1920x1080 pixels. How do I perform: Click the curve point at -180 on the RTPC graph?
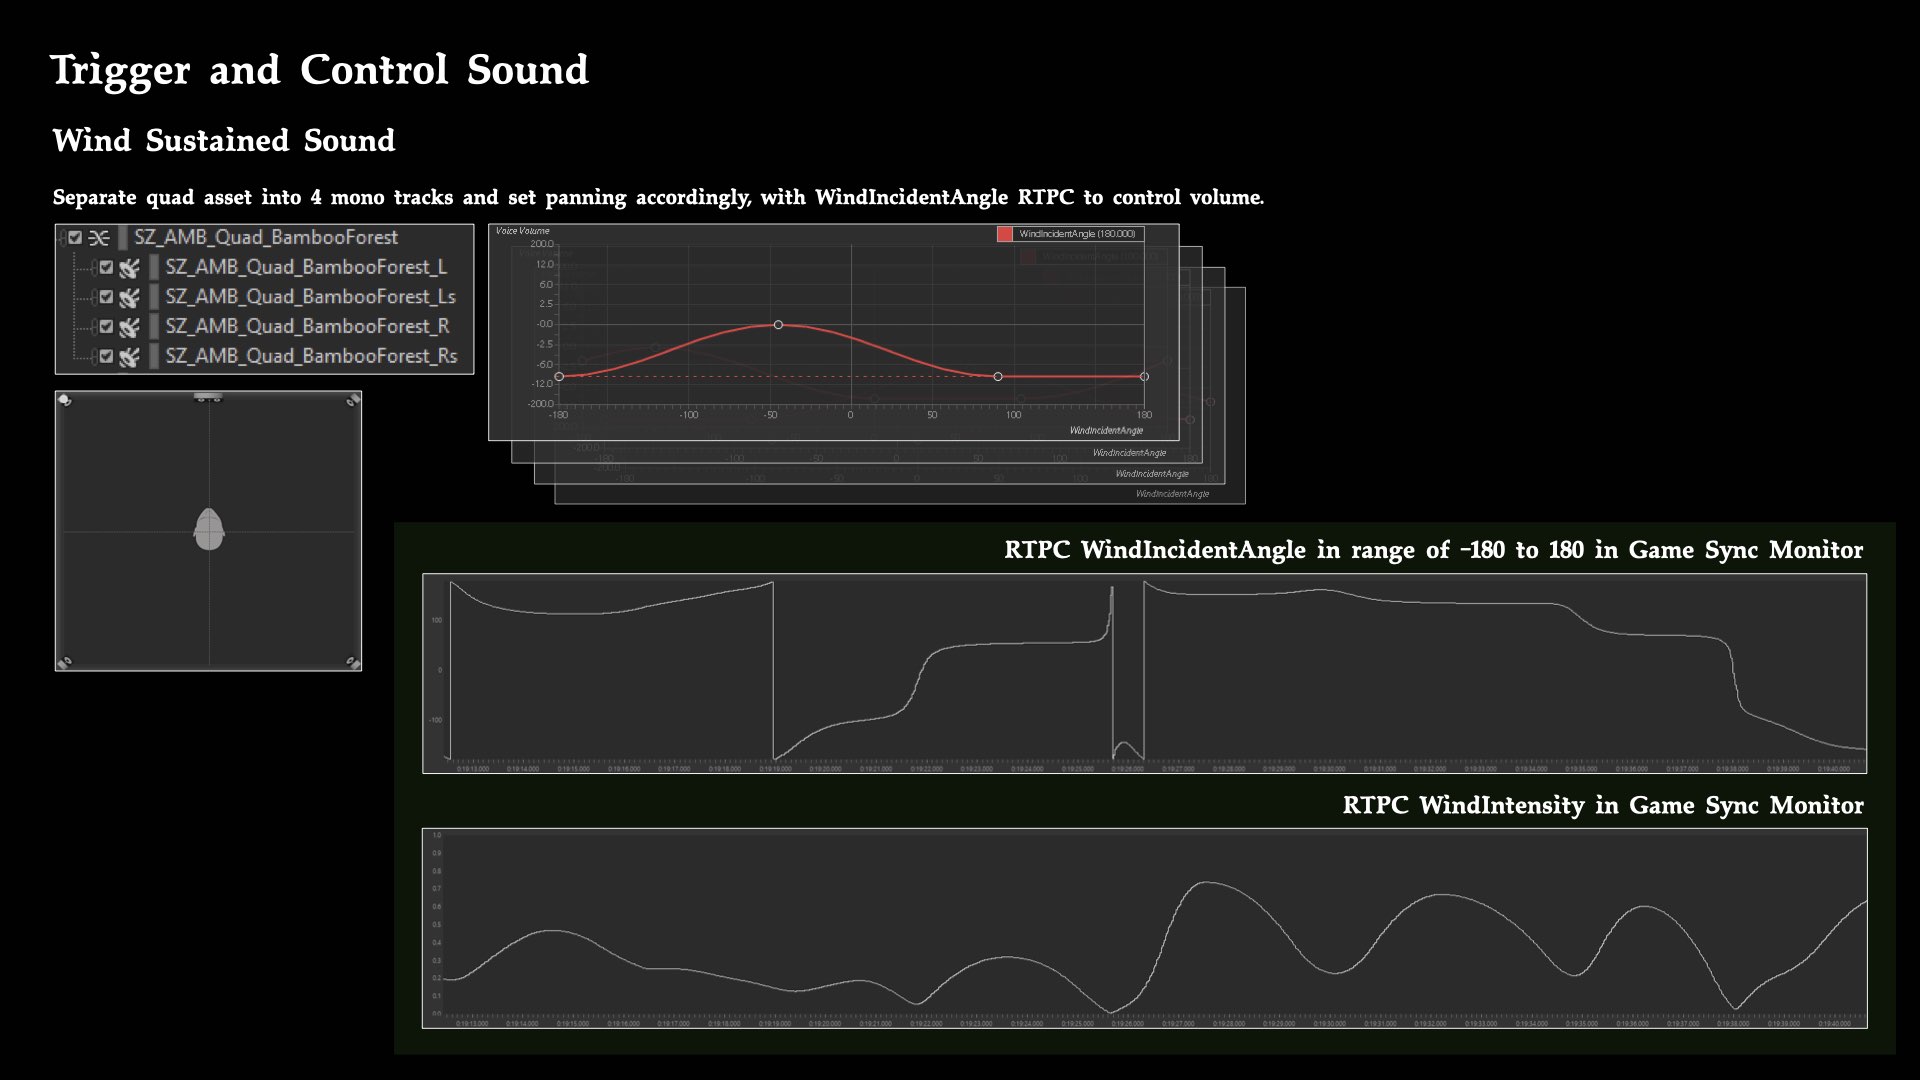pyautogui.click(x=559, y=377)
